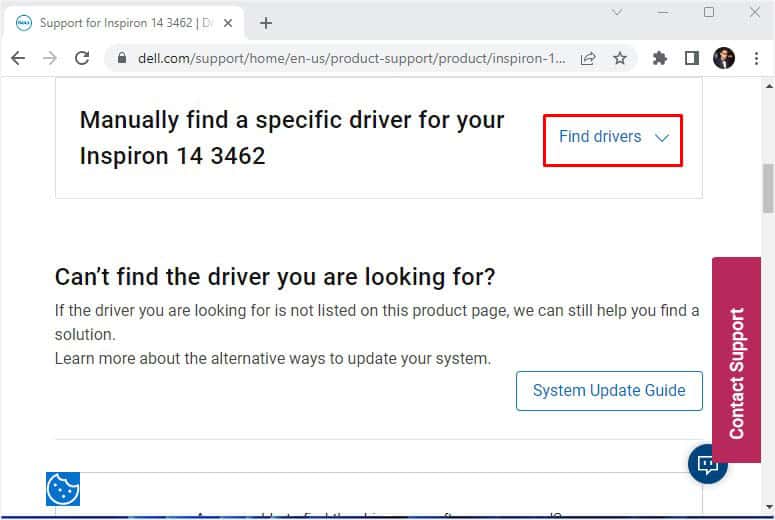The width and height of the screenshot is (775, 520).
Task: Click the forward navigation arrow
Action: point(49,58)
